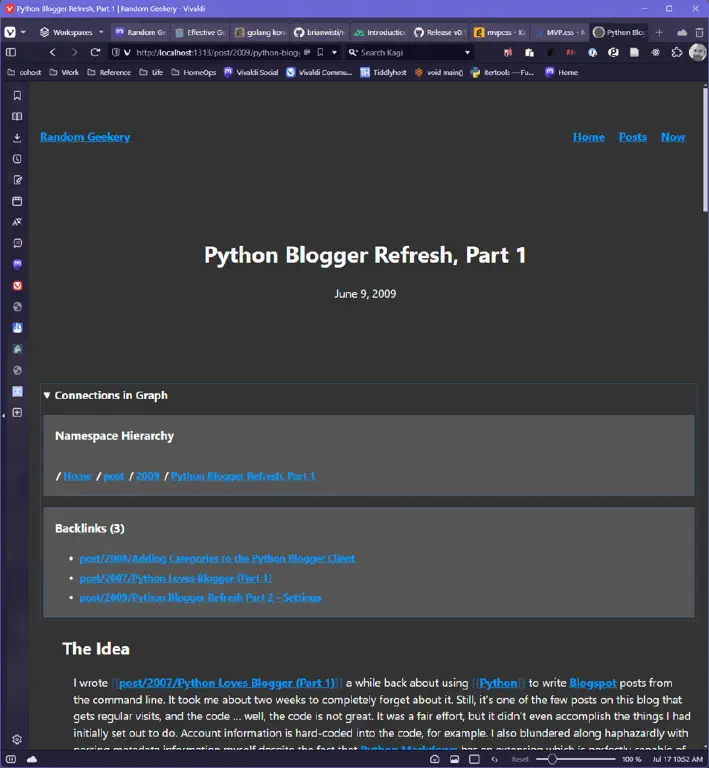Open the Window panel in the sidebar
Screen dimensions: 709x768
tap(17, 201)
